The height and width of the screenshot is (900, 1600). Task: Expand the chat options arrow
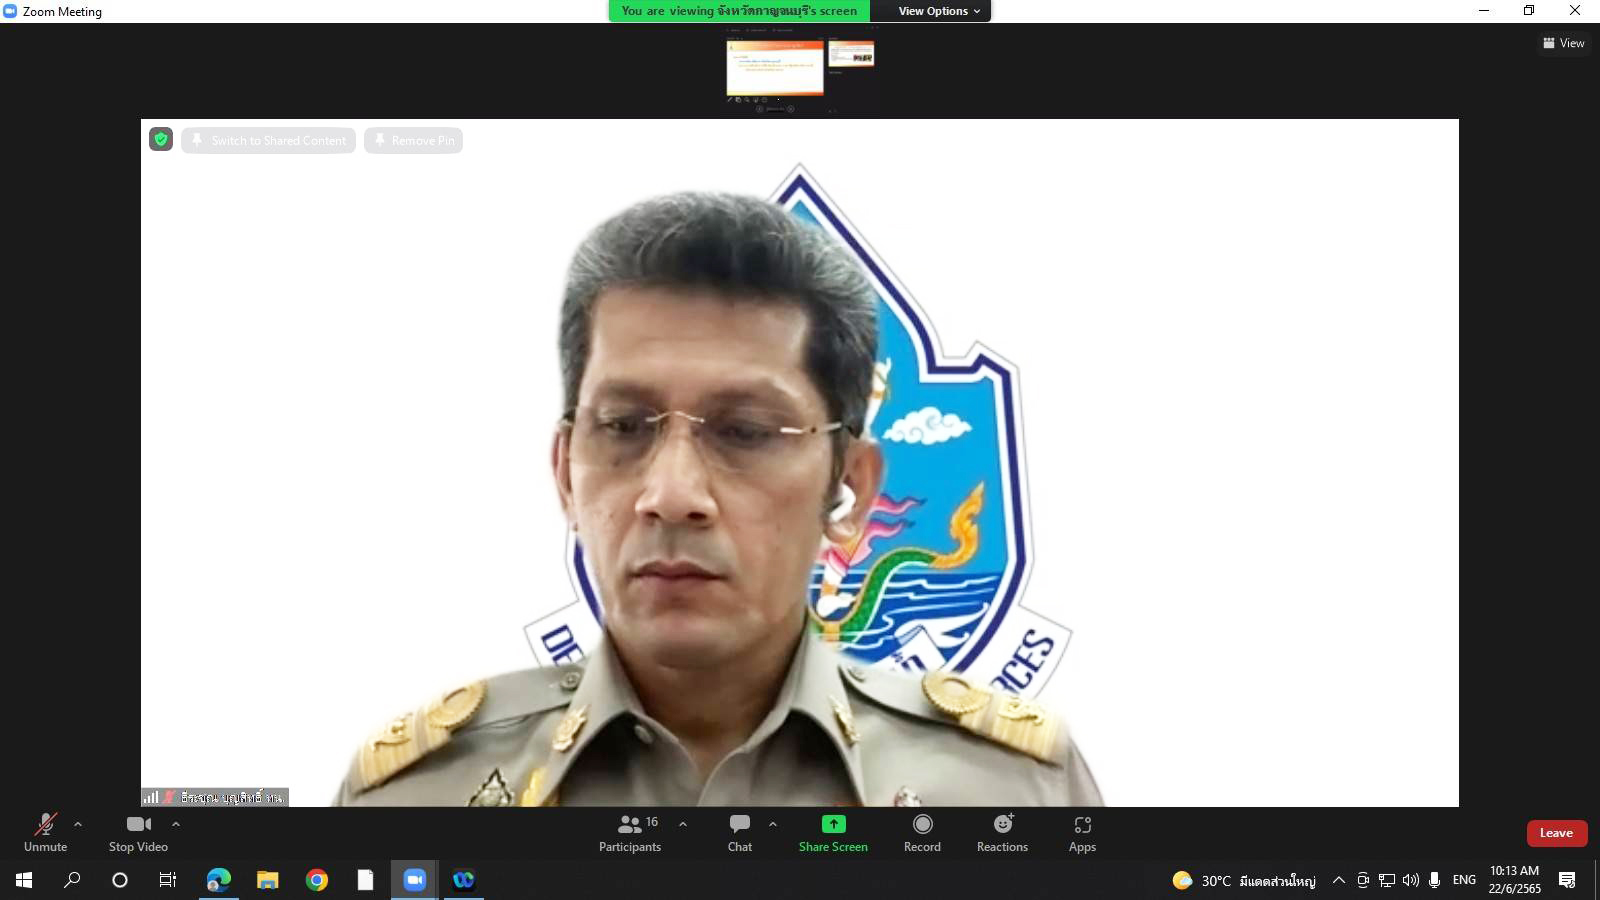tap(773, 824)
